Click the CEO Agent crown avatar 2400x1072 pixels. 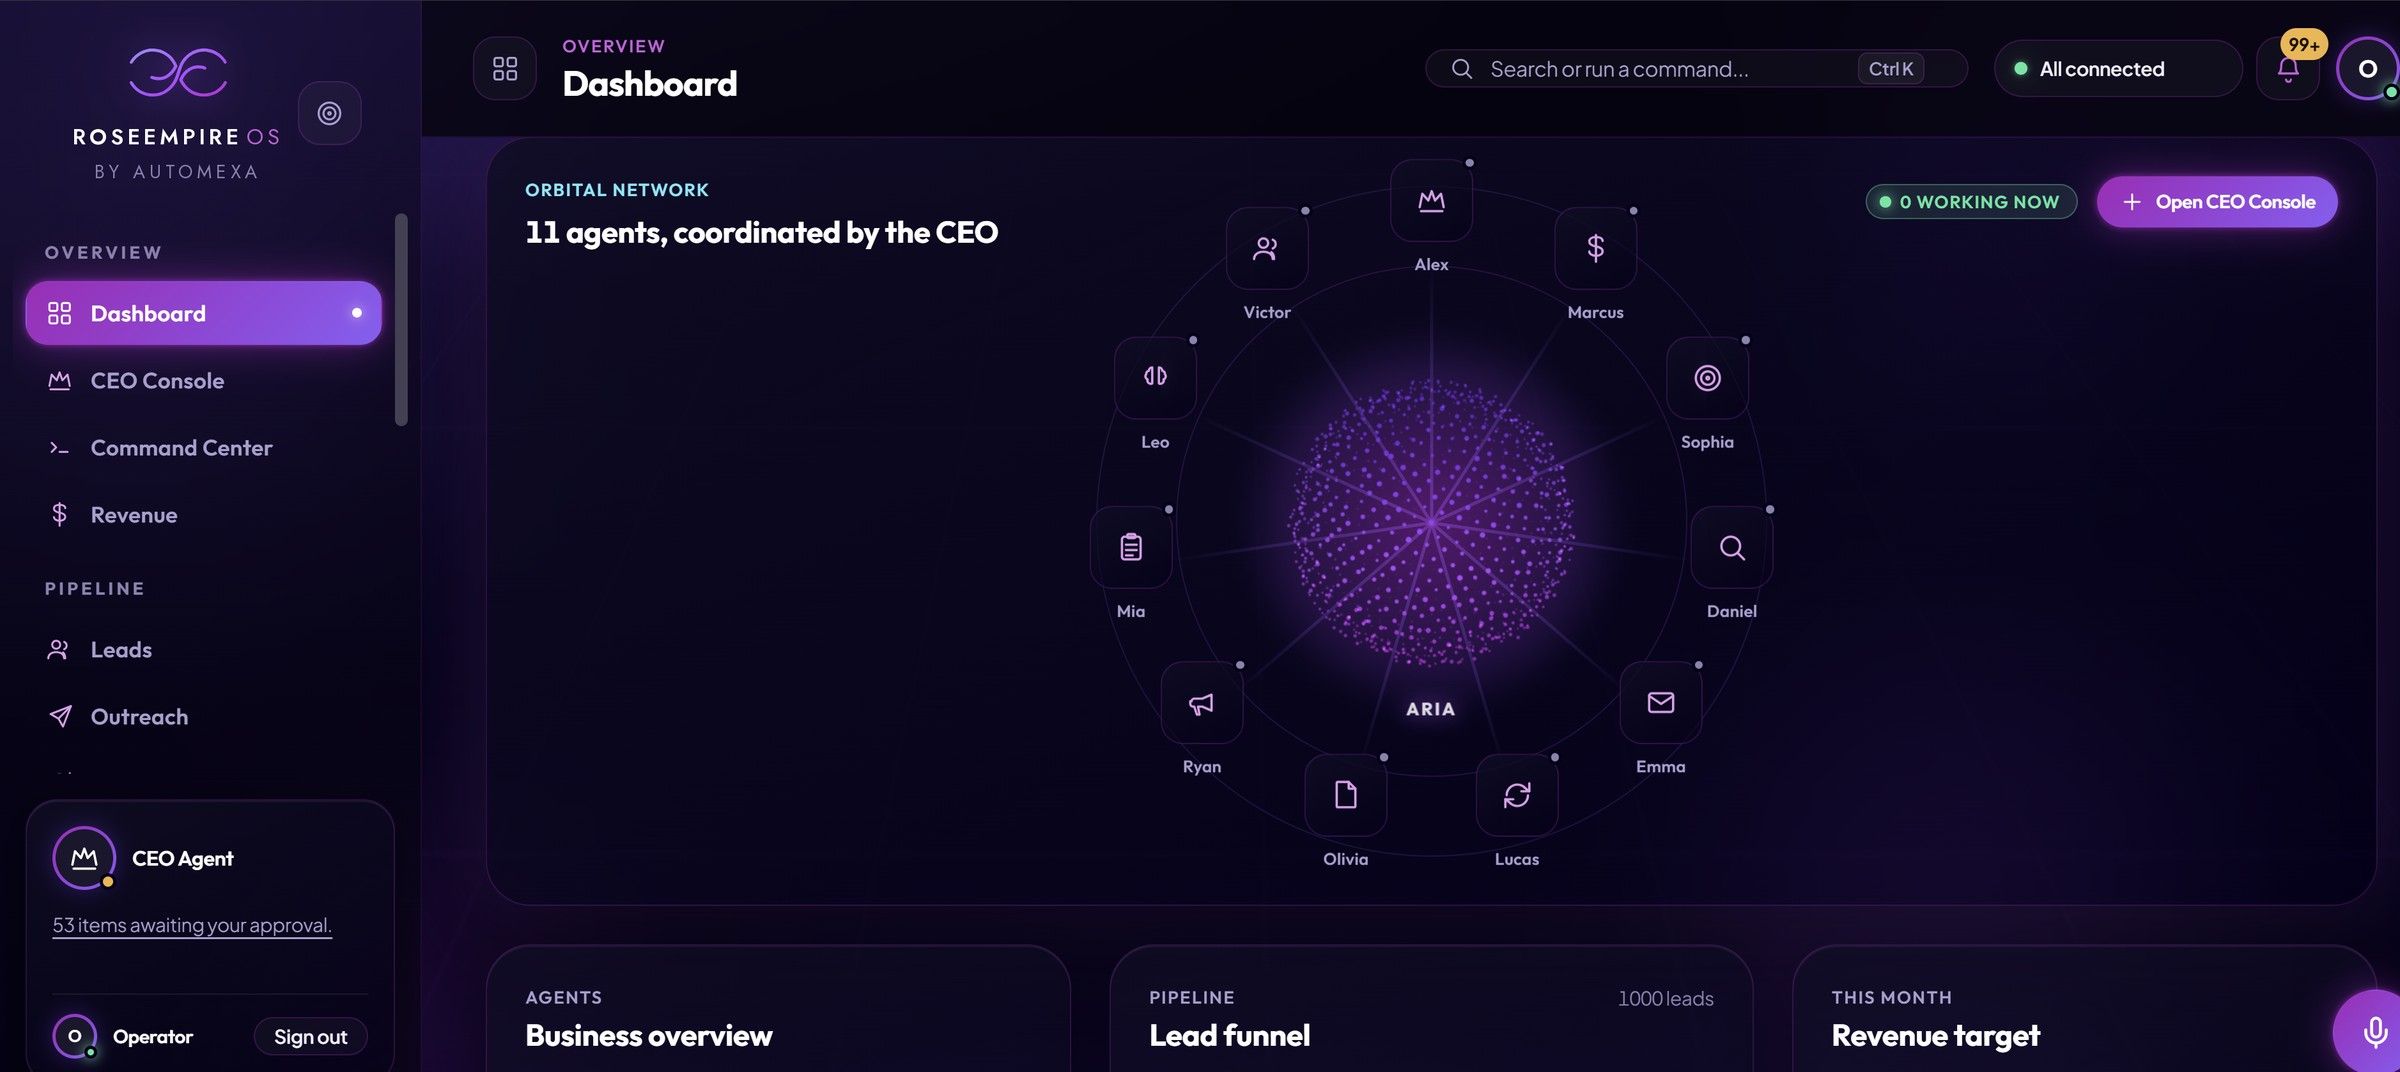(84, 858)
